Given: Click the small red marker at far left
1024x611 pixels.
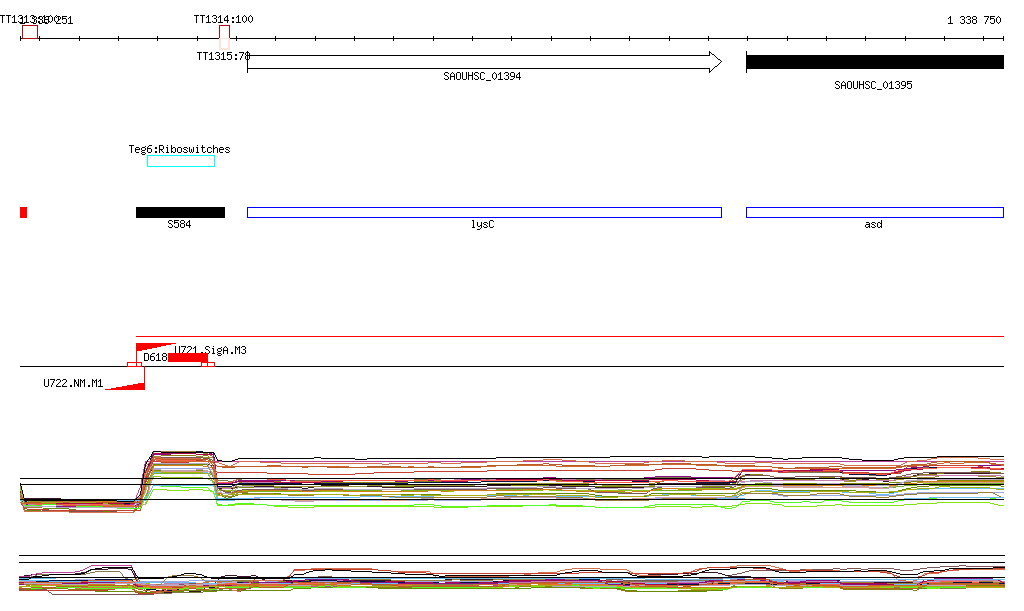Looking at the screenshot, I should tap(23, 212).
